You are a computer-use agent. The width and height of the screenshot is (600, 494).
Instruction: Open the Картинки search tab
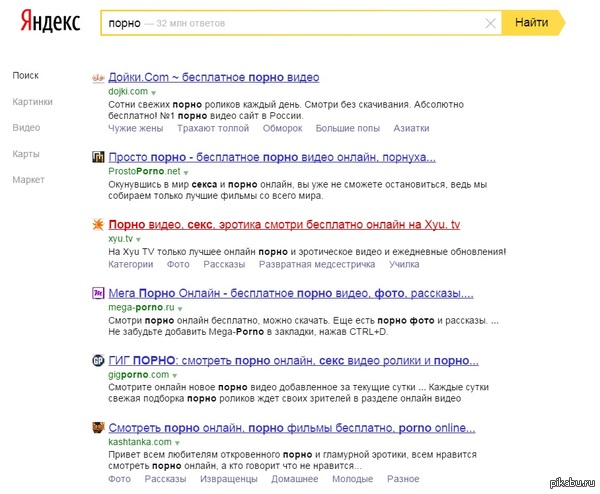click(x=33, y=102)
